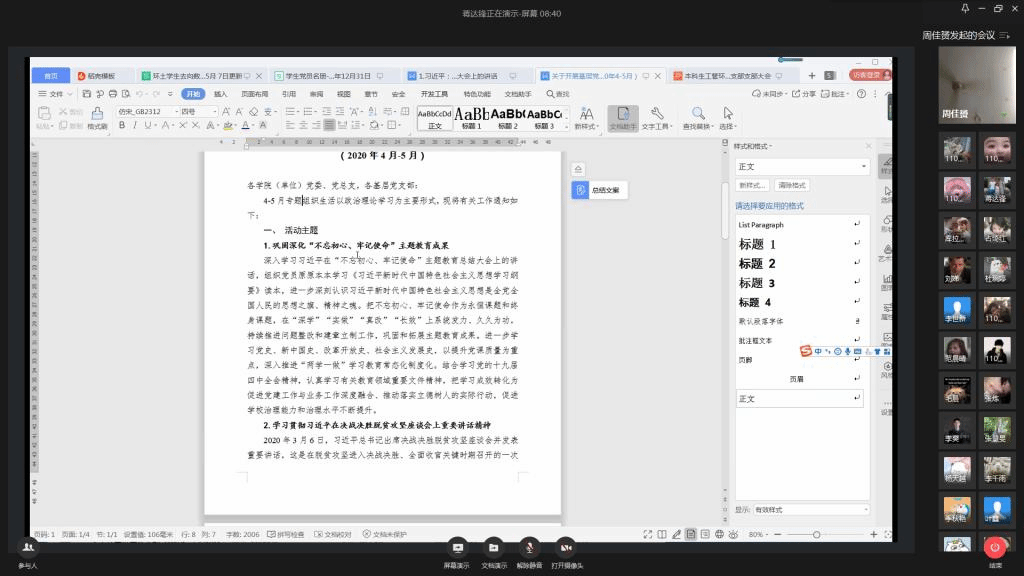Open the 页面布局 ribbon tab
Viewport: 1024px width, 576px height.
click(x=254, y=94)
